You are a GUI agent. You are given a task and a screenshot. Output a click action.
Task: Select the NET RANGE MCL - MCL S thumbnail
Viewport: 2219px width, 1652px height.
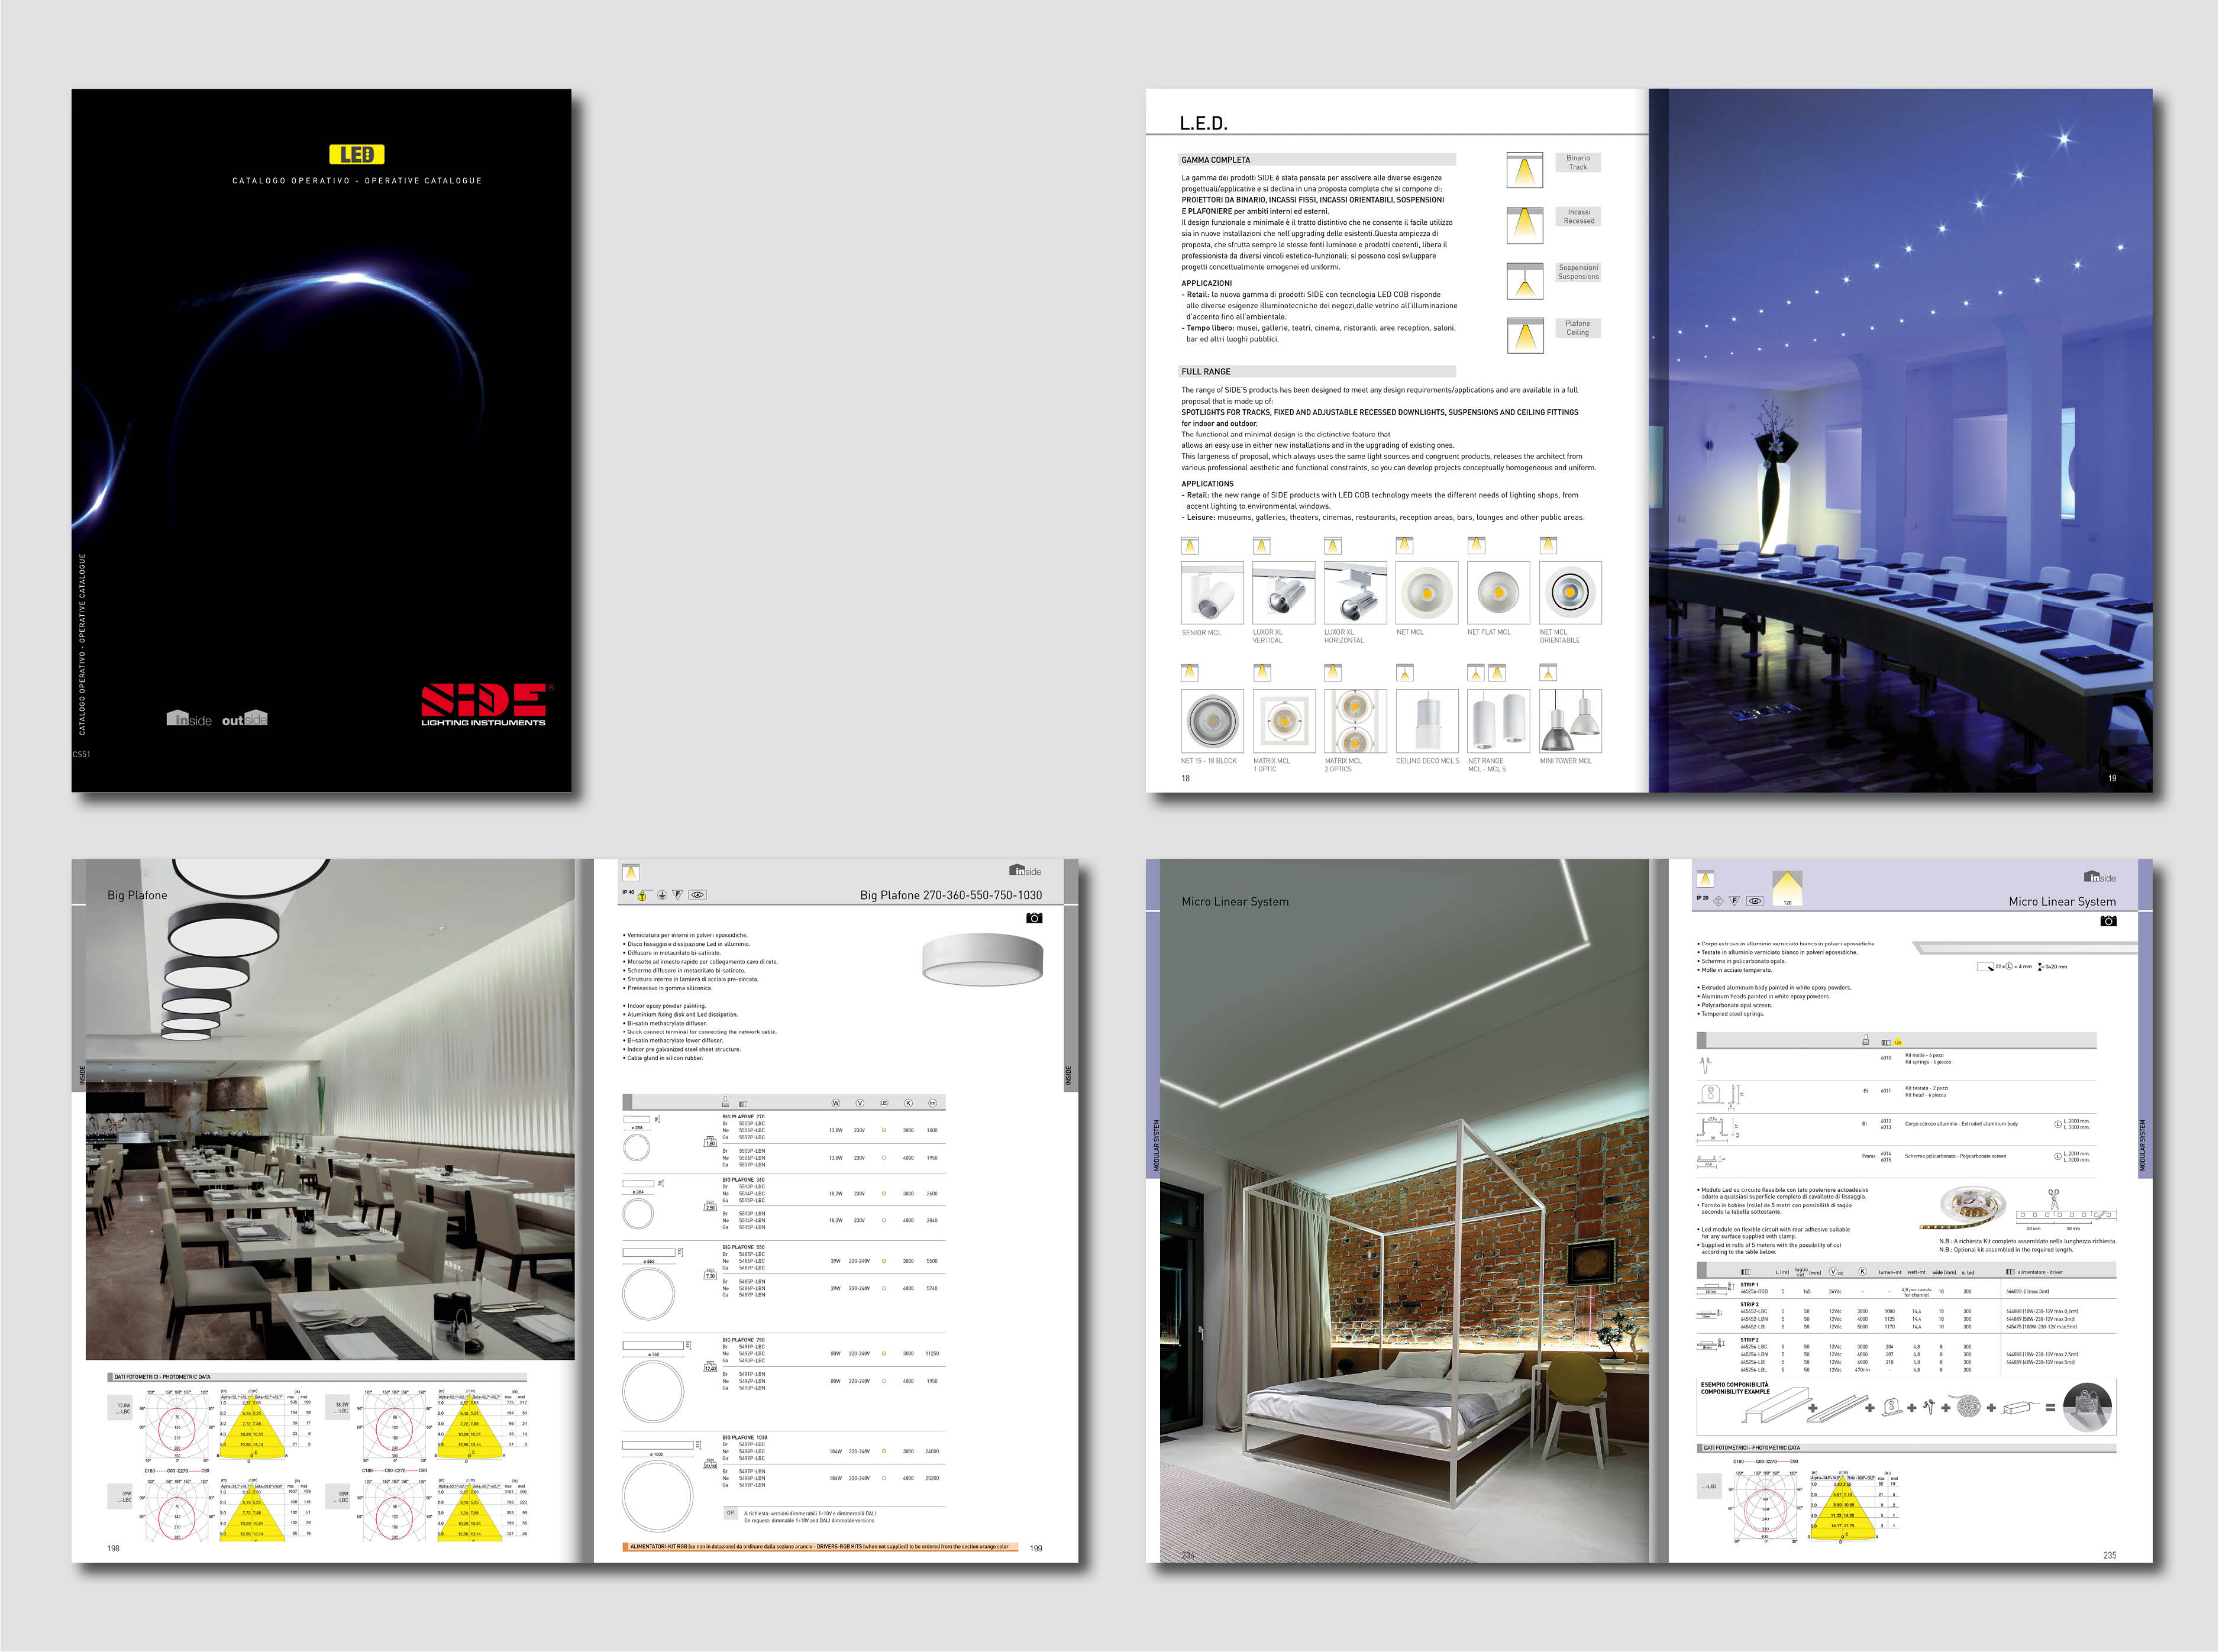[x=1498, y=721]
